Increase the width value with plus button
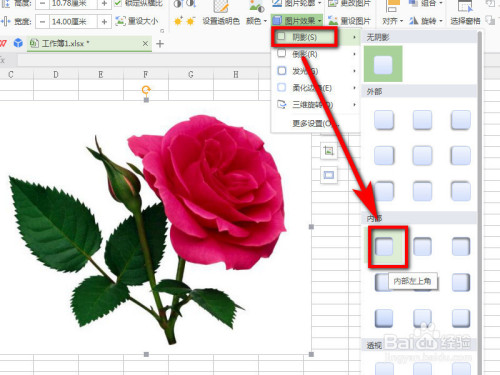The image size is (500, 375). tap(104, 22)
